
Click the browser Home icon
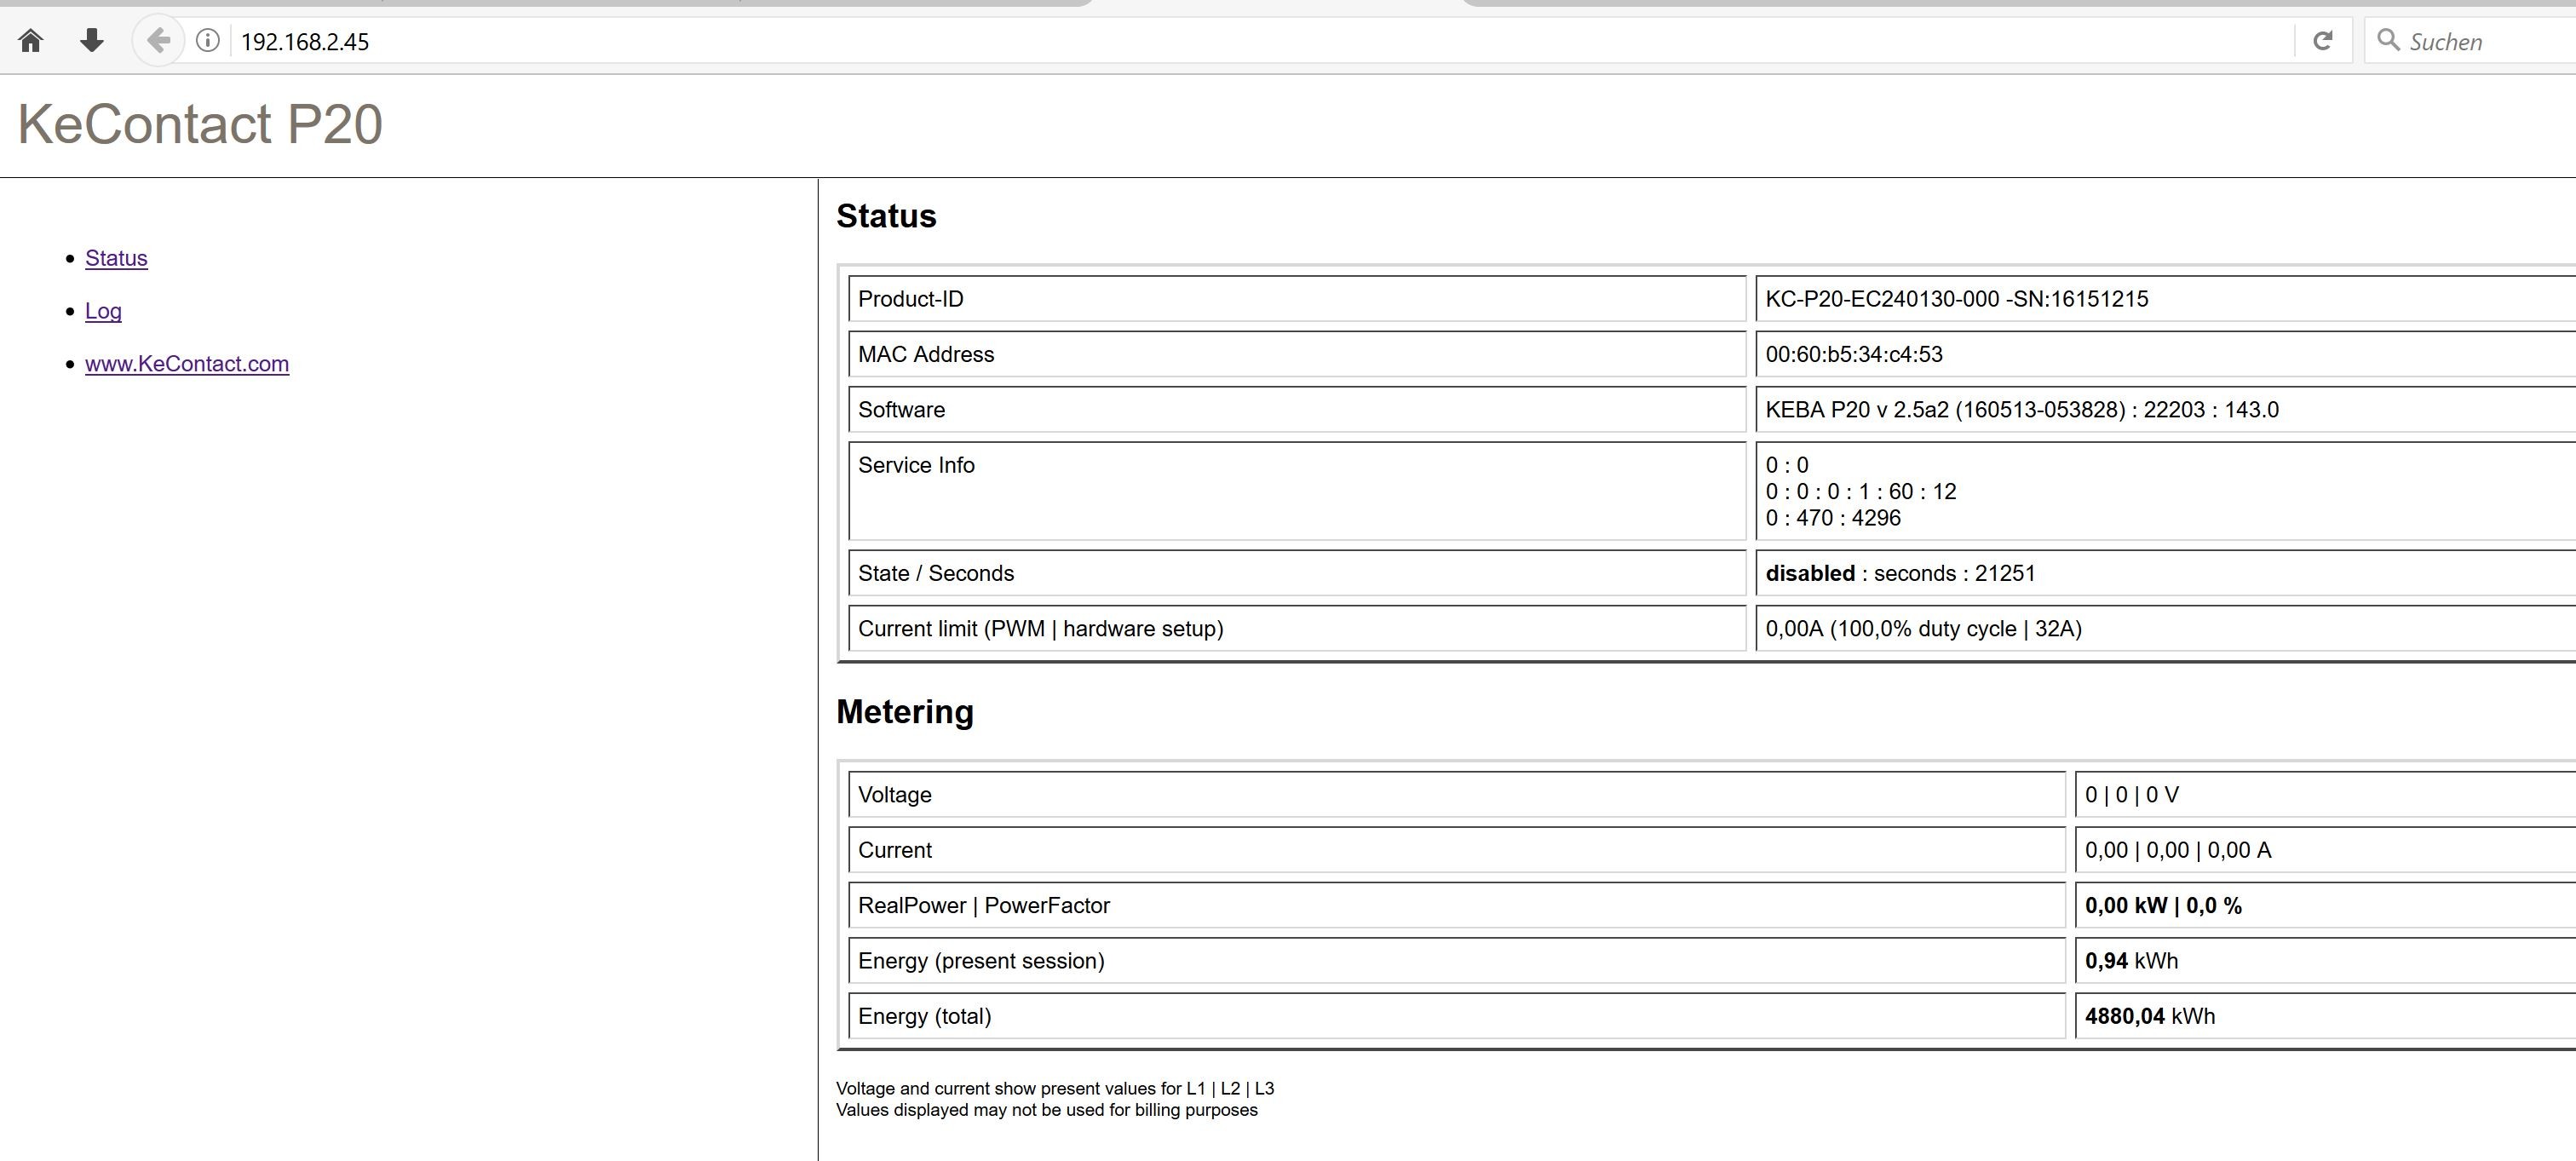pyautogui.click(x=30, y=41)
